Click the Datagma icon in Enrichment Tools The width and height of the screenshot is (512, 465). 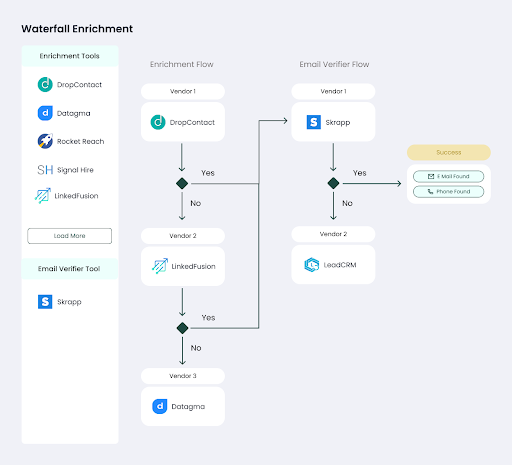[45, 113]
